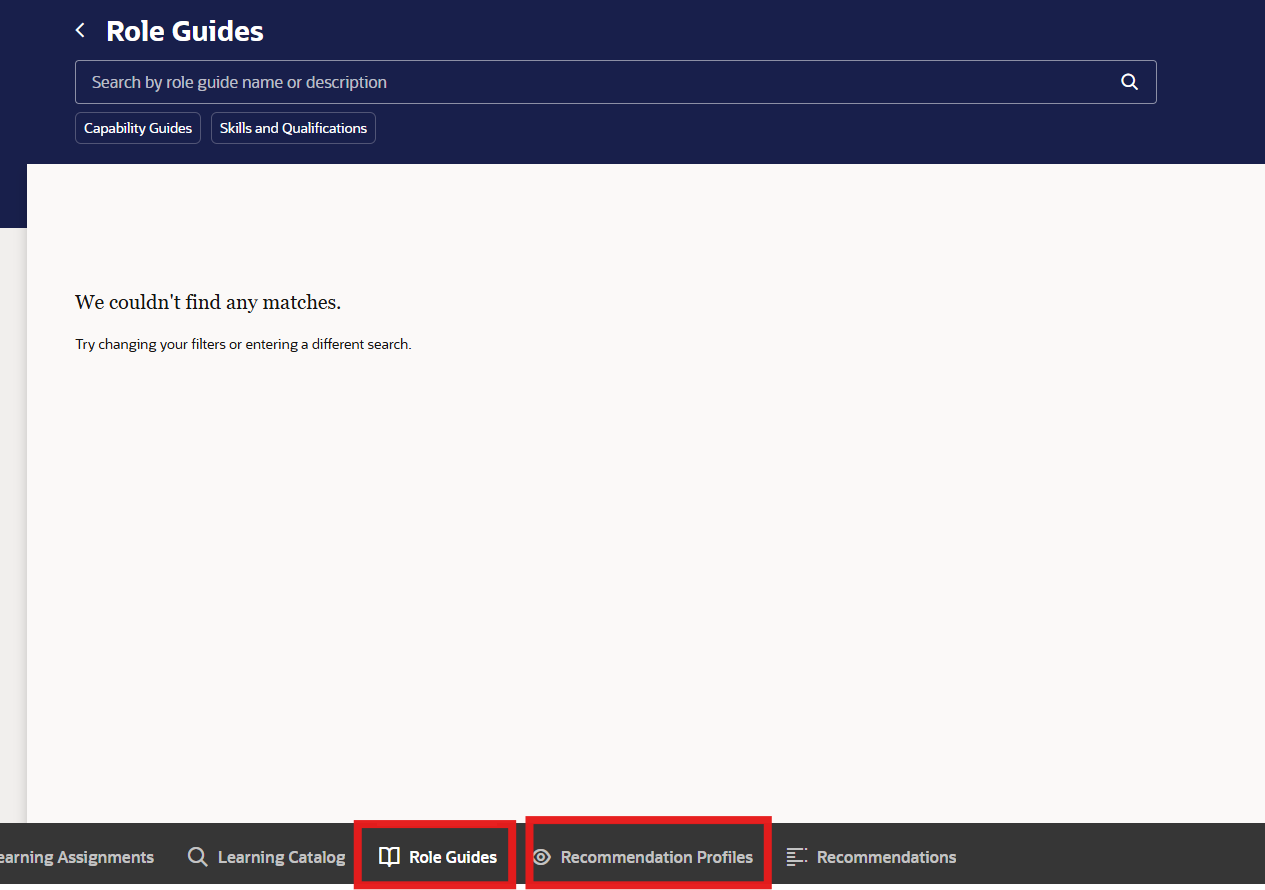
Task: Click the magnifier icon beside Learning Catalog
Action: click(198, 857)
